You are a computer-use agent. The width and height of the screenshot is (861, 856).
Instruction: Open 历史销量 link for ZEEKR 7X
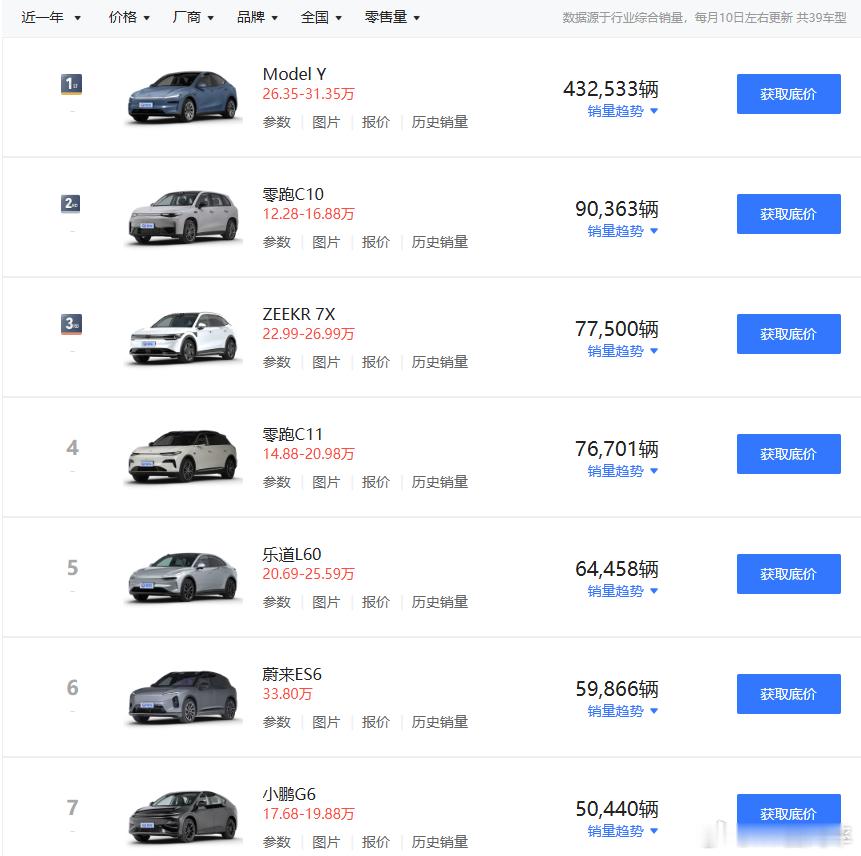440,362
